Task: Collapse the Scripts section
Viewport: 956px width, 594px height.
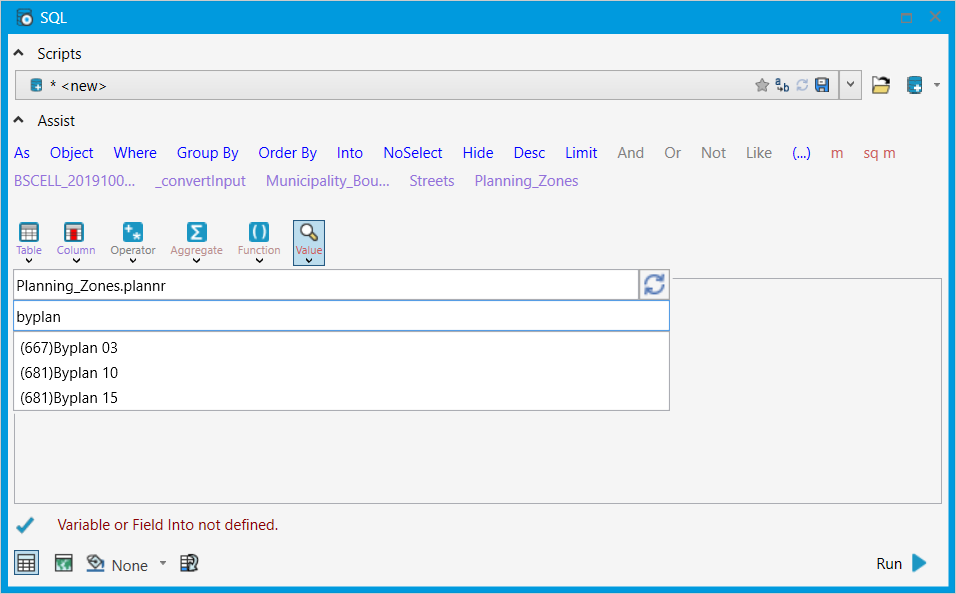Action: coord(17,53)
